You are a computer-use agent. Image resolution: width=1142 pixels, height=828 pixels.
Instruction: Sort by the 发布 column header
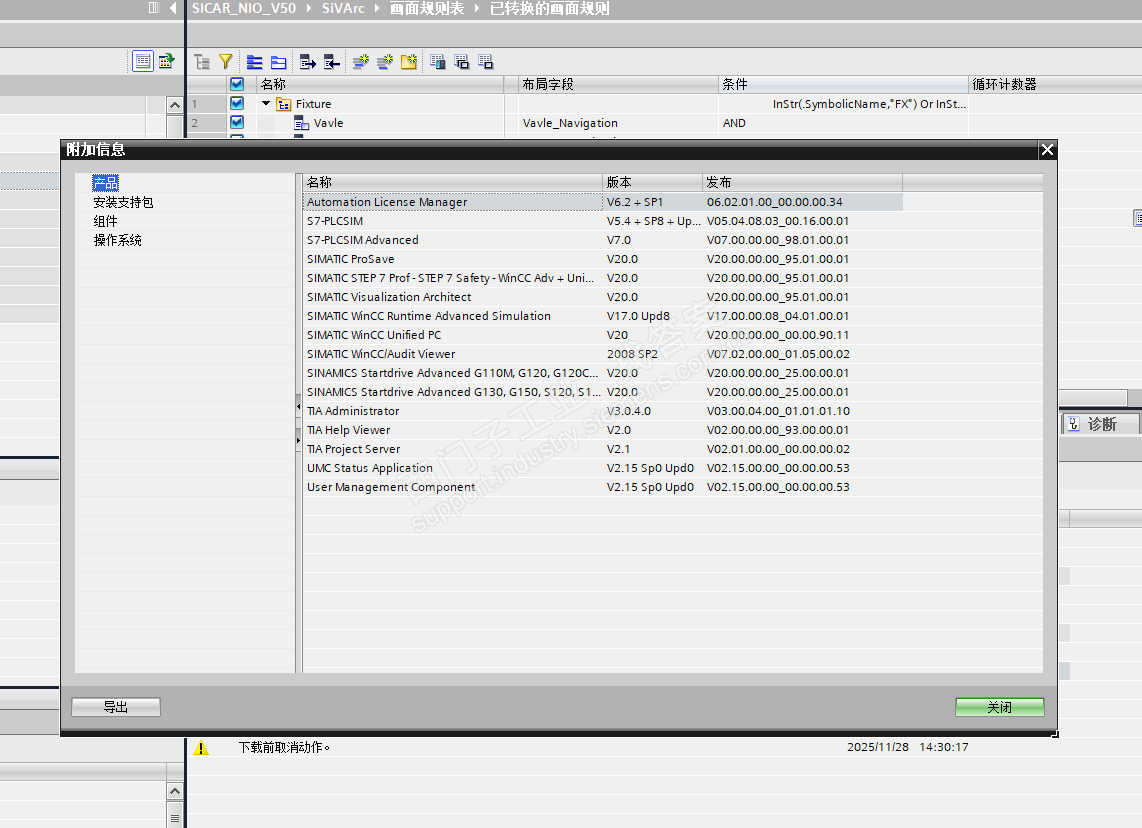(x=803, y=182)
